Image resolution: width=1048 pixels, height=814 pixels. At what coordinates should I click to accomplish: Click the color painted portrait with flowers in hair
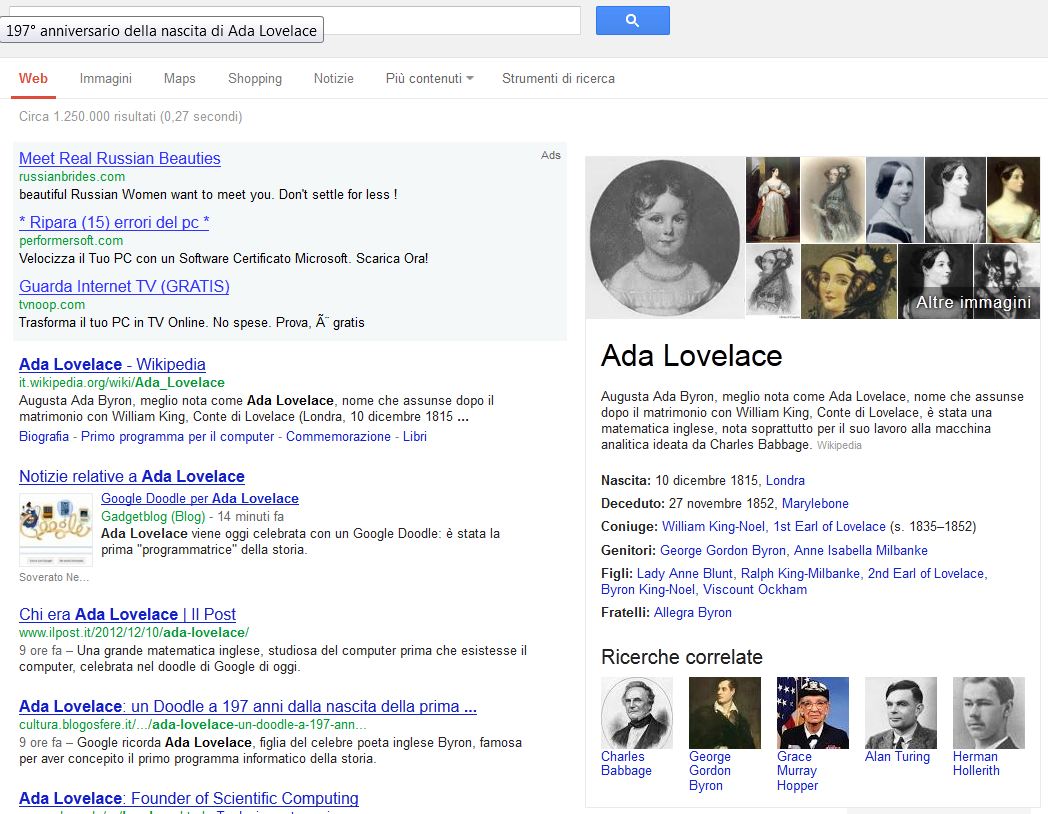click(849, 281)
